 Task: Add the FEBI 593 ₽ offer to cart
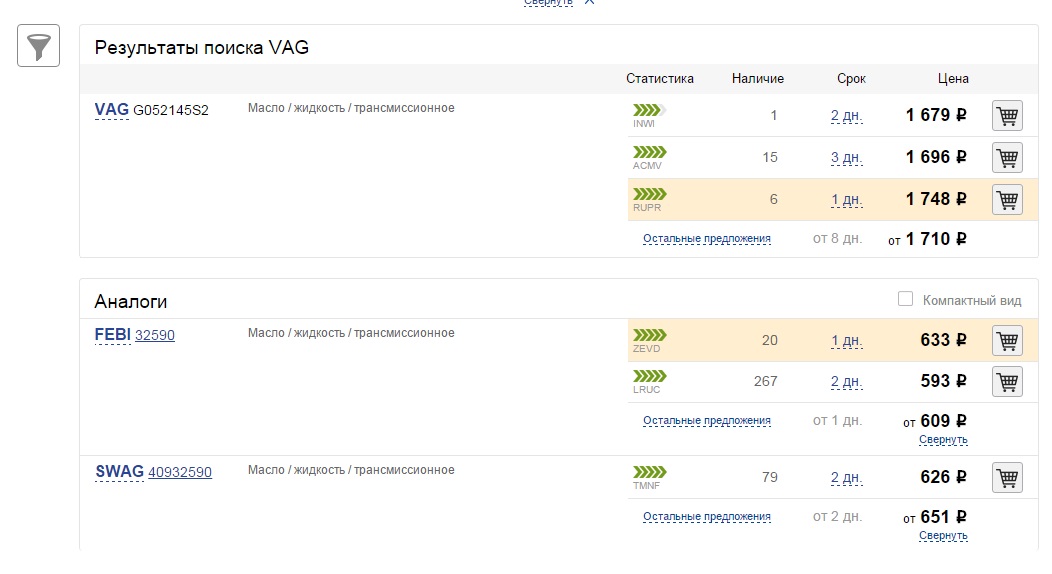tap(1007, 382)
